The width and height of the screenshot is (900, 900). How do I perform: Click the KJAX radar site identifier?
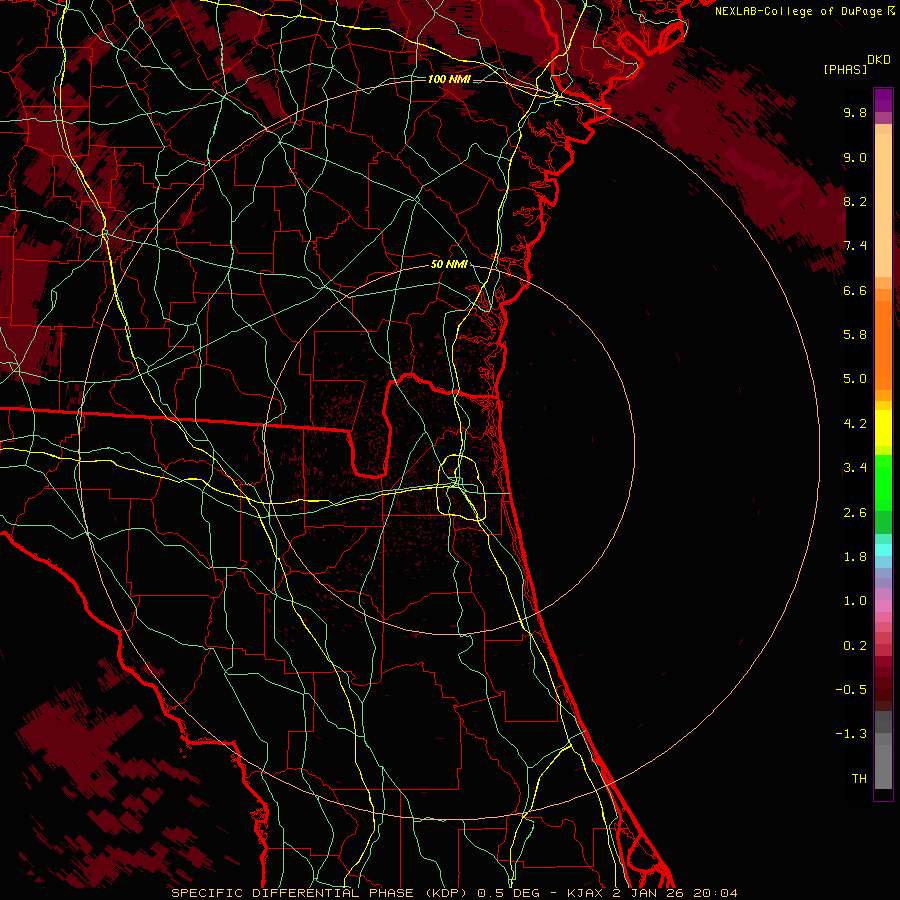pos(585,893)
